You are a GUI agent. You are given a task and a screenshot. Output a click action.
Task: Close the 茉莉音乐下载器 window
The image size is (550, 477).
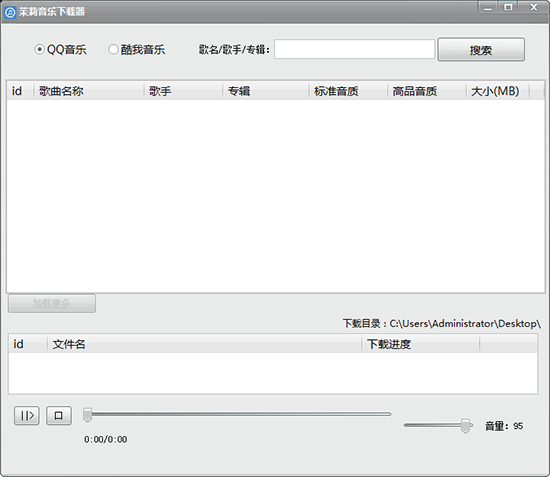pos(534,7)
